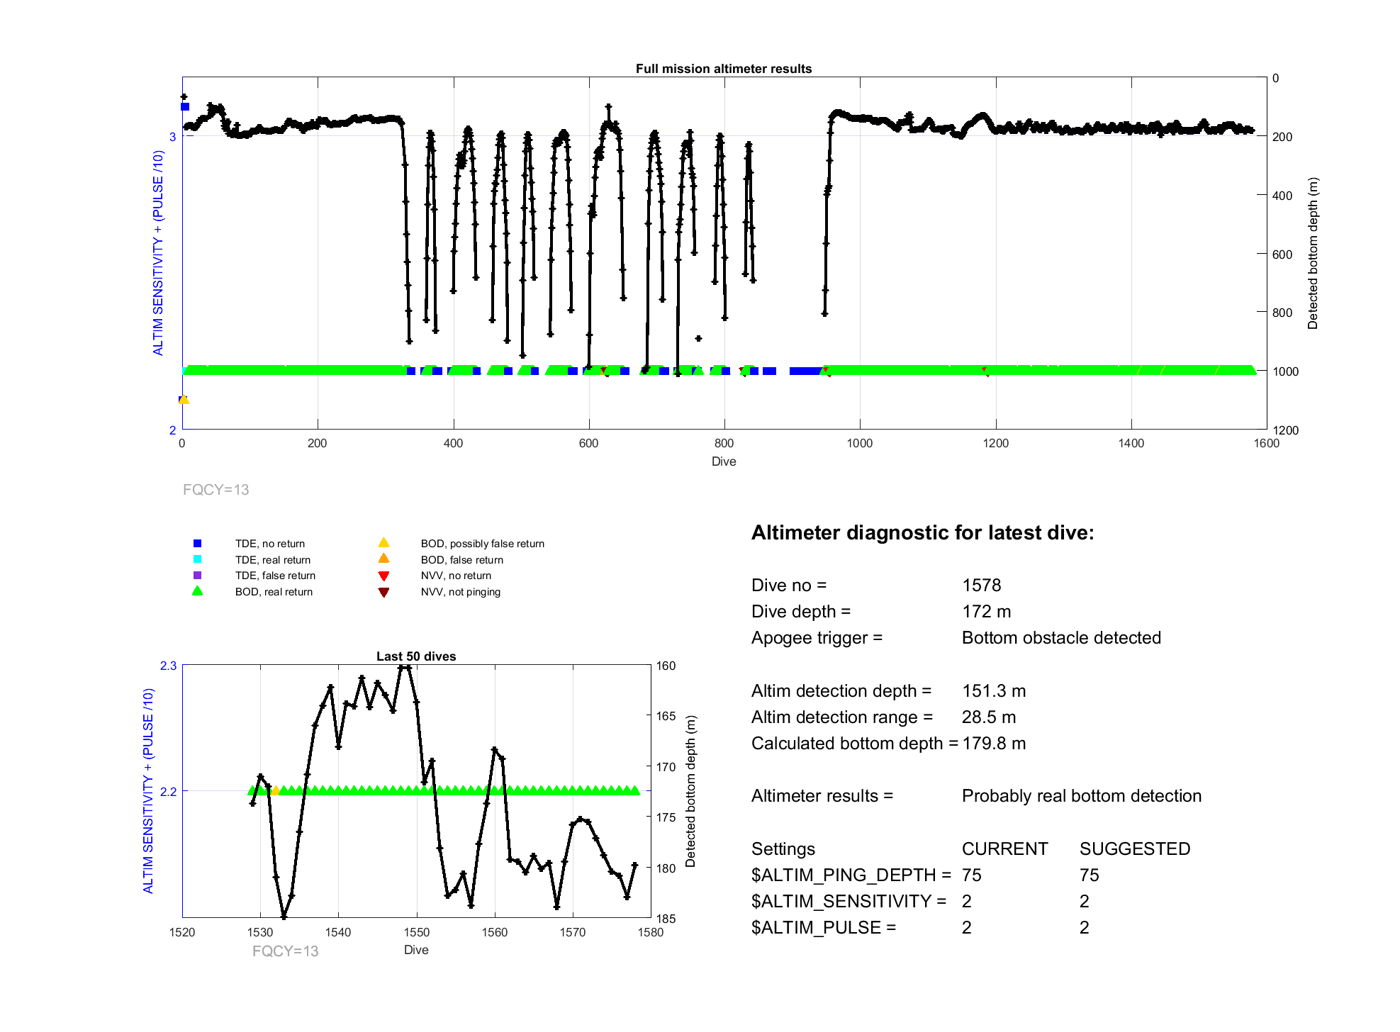Click the top chart's 'Dive' x-axis label
Screen dimensions: 1400x1032
724,462
